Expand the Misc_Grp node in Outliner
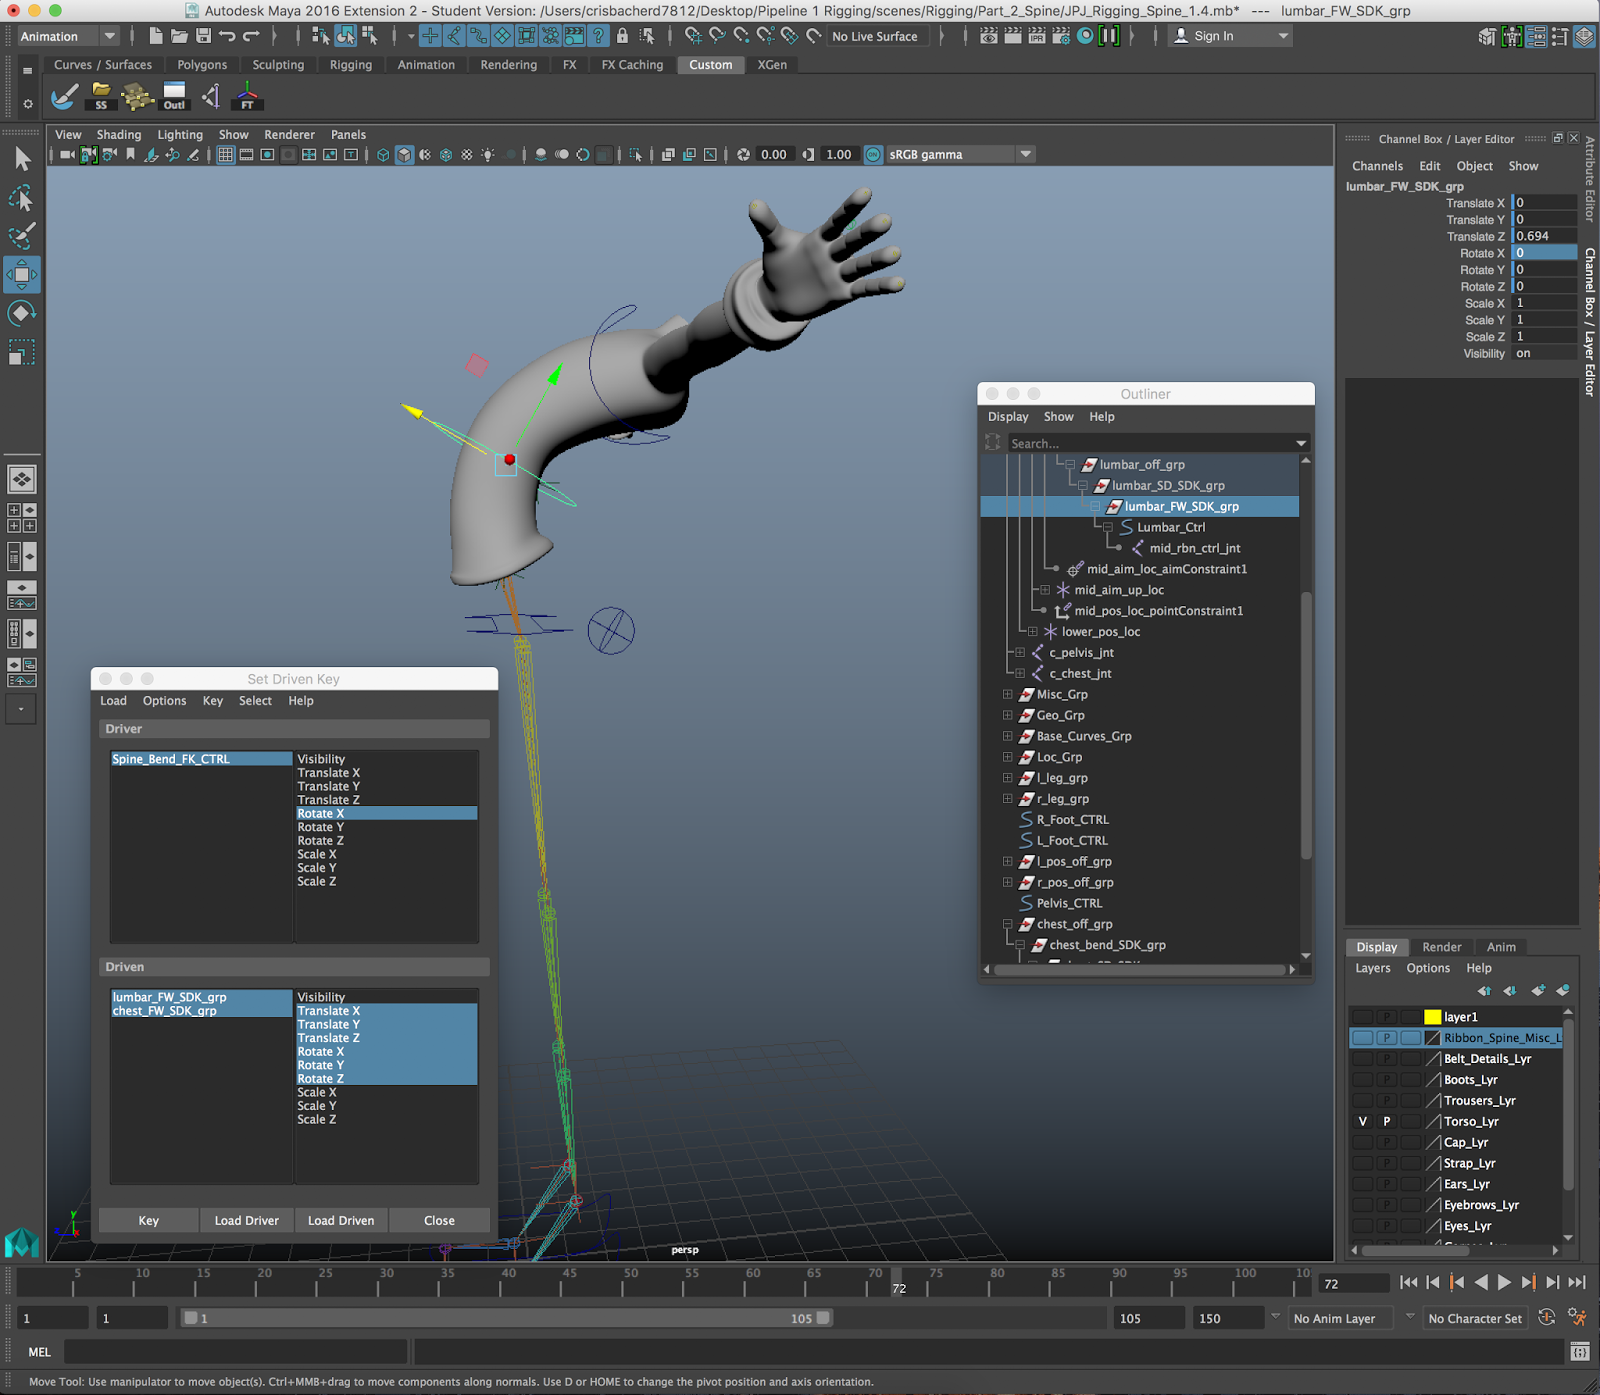1600x1395 pixels. 1007,694
